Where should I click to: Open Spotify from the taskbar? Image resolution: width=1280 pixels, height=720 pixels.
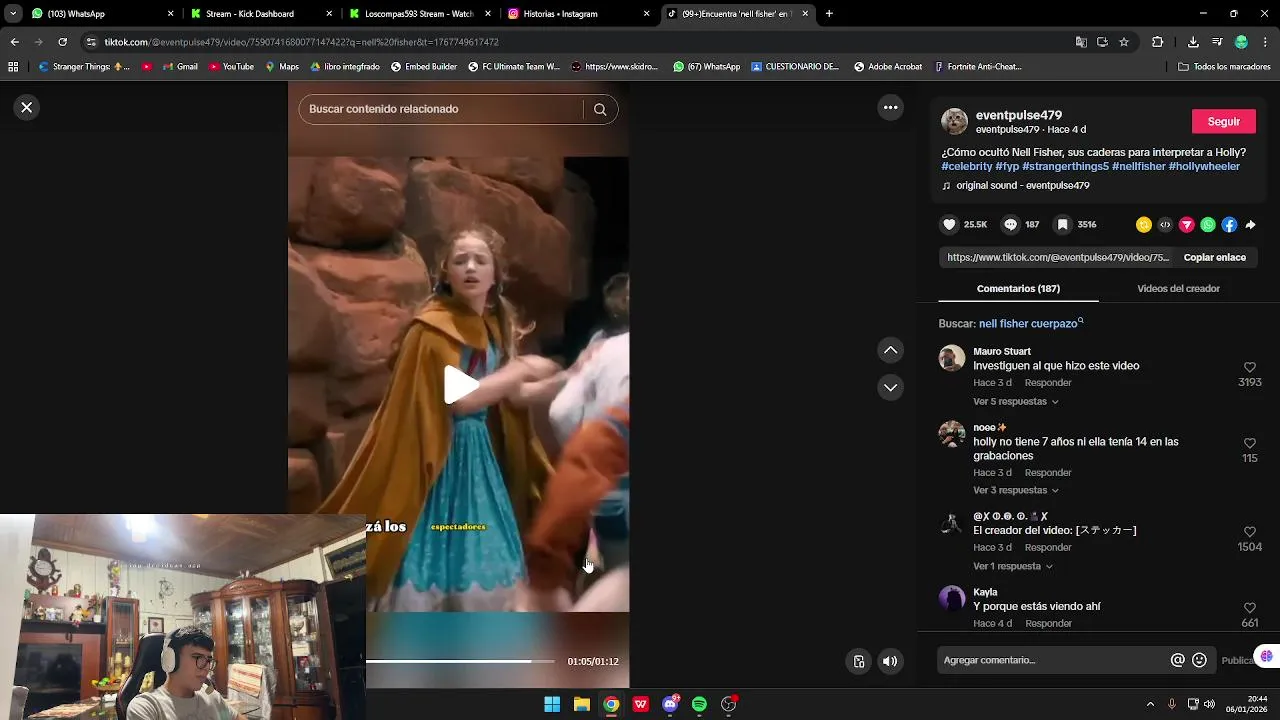click(699, 704)
